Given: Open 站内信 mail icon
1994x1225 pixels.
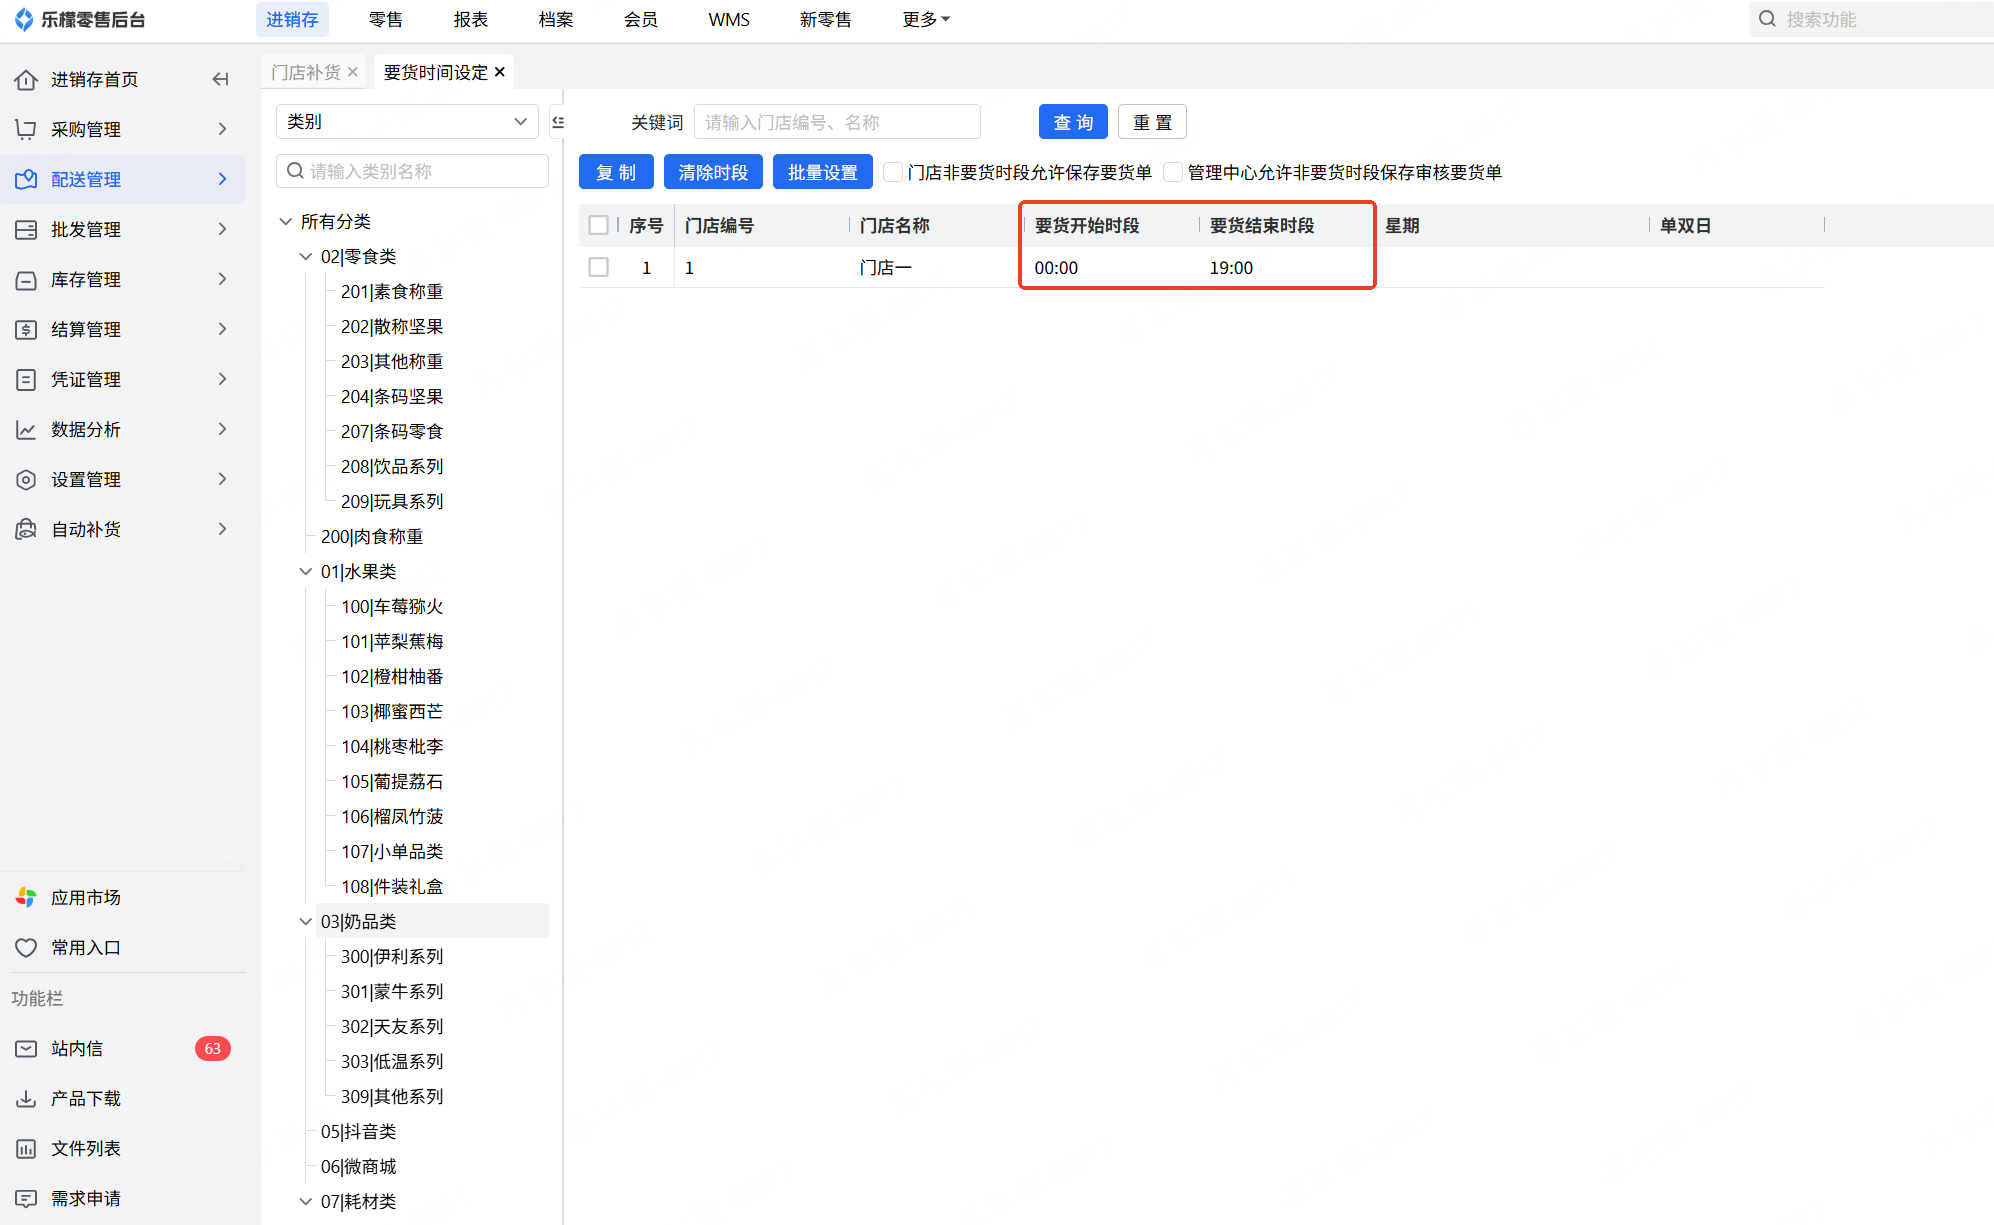Looking at the screenshot, I should (x=26, y=1049).
